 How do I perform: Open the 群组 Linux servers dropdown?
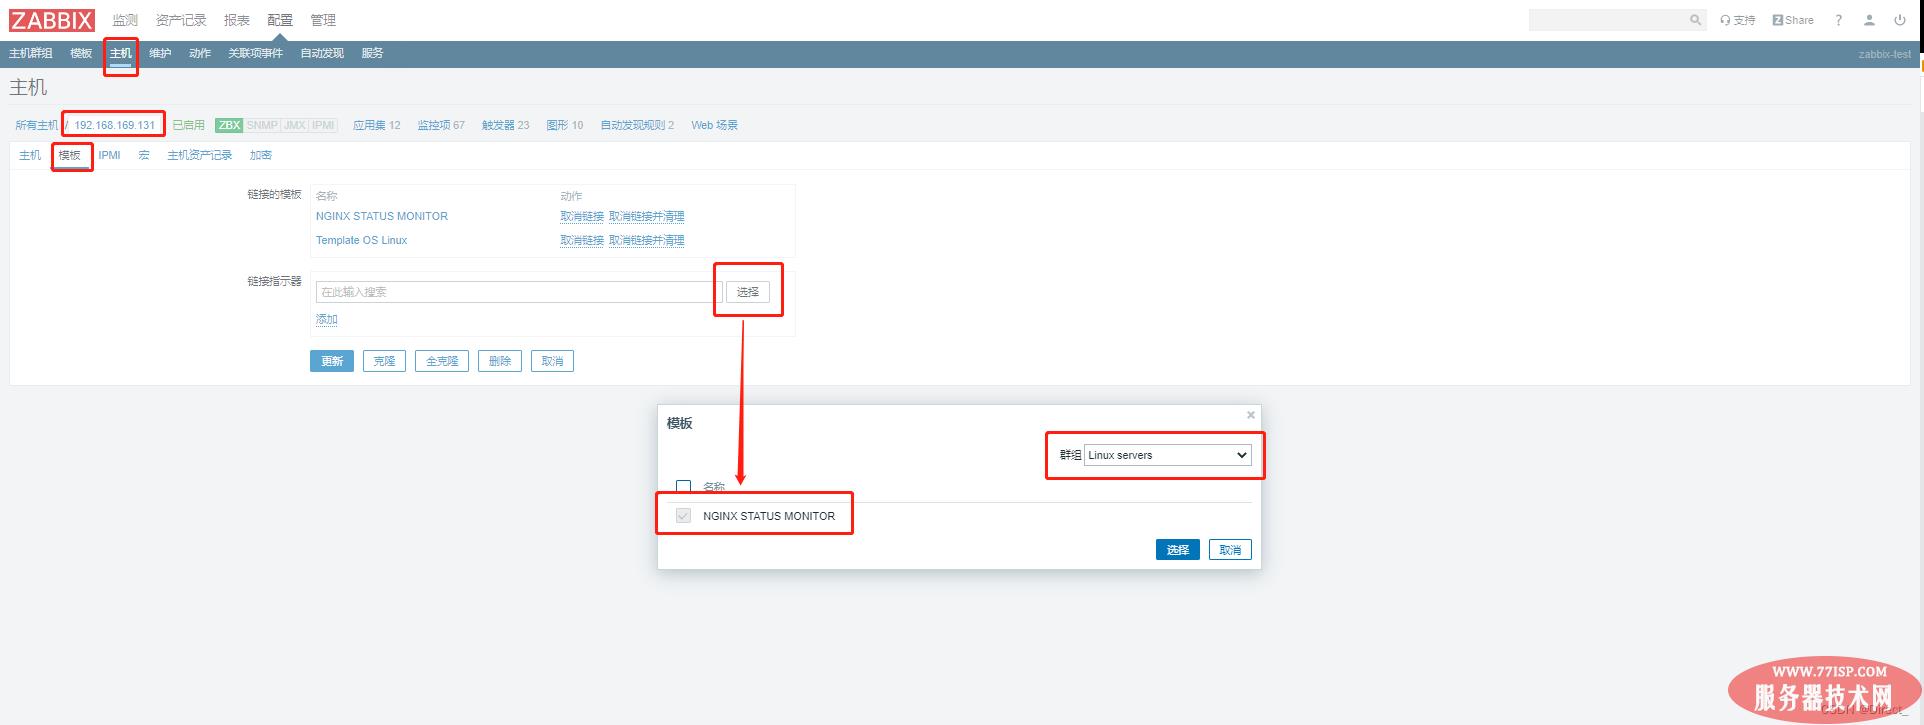point(1167,455)
